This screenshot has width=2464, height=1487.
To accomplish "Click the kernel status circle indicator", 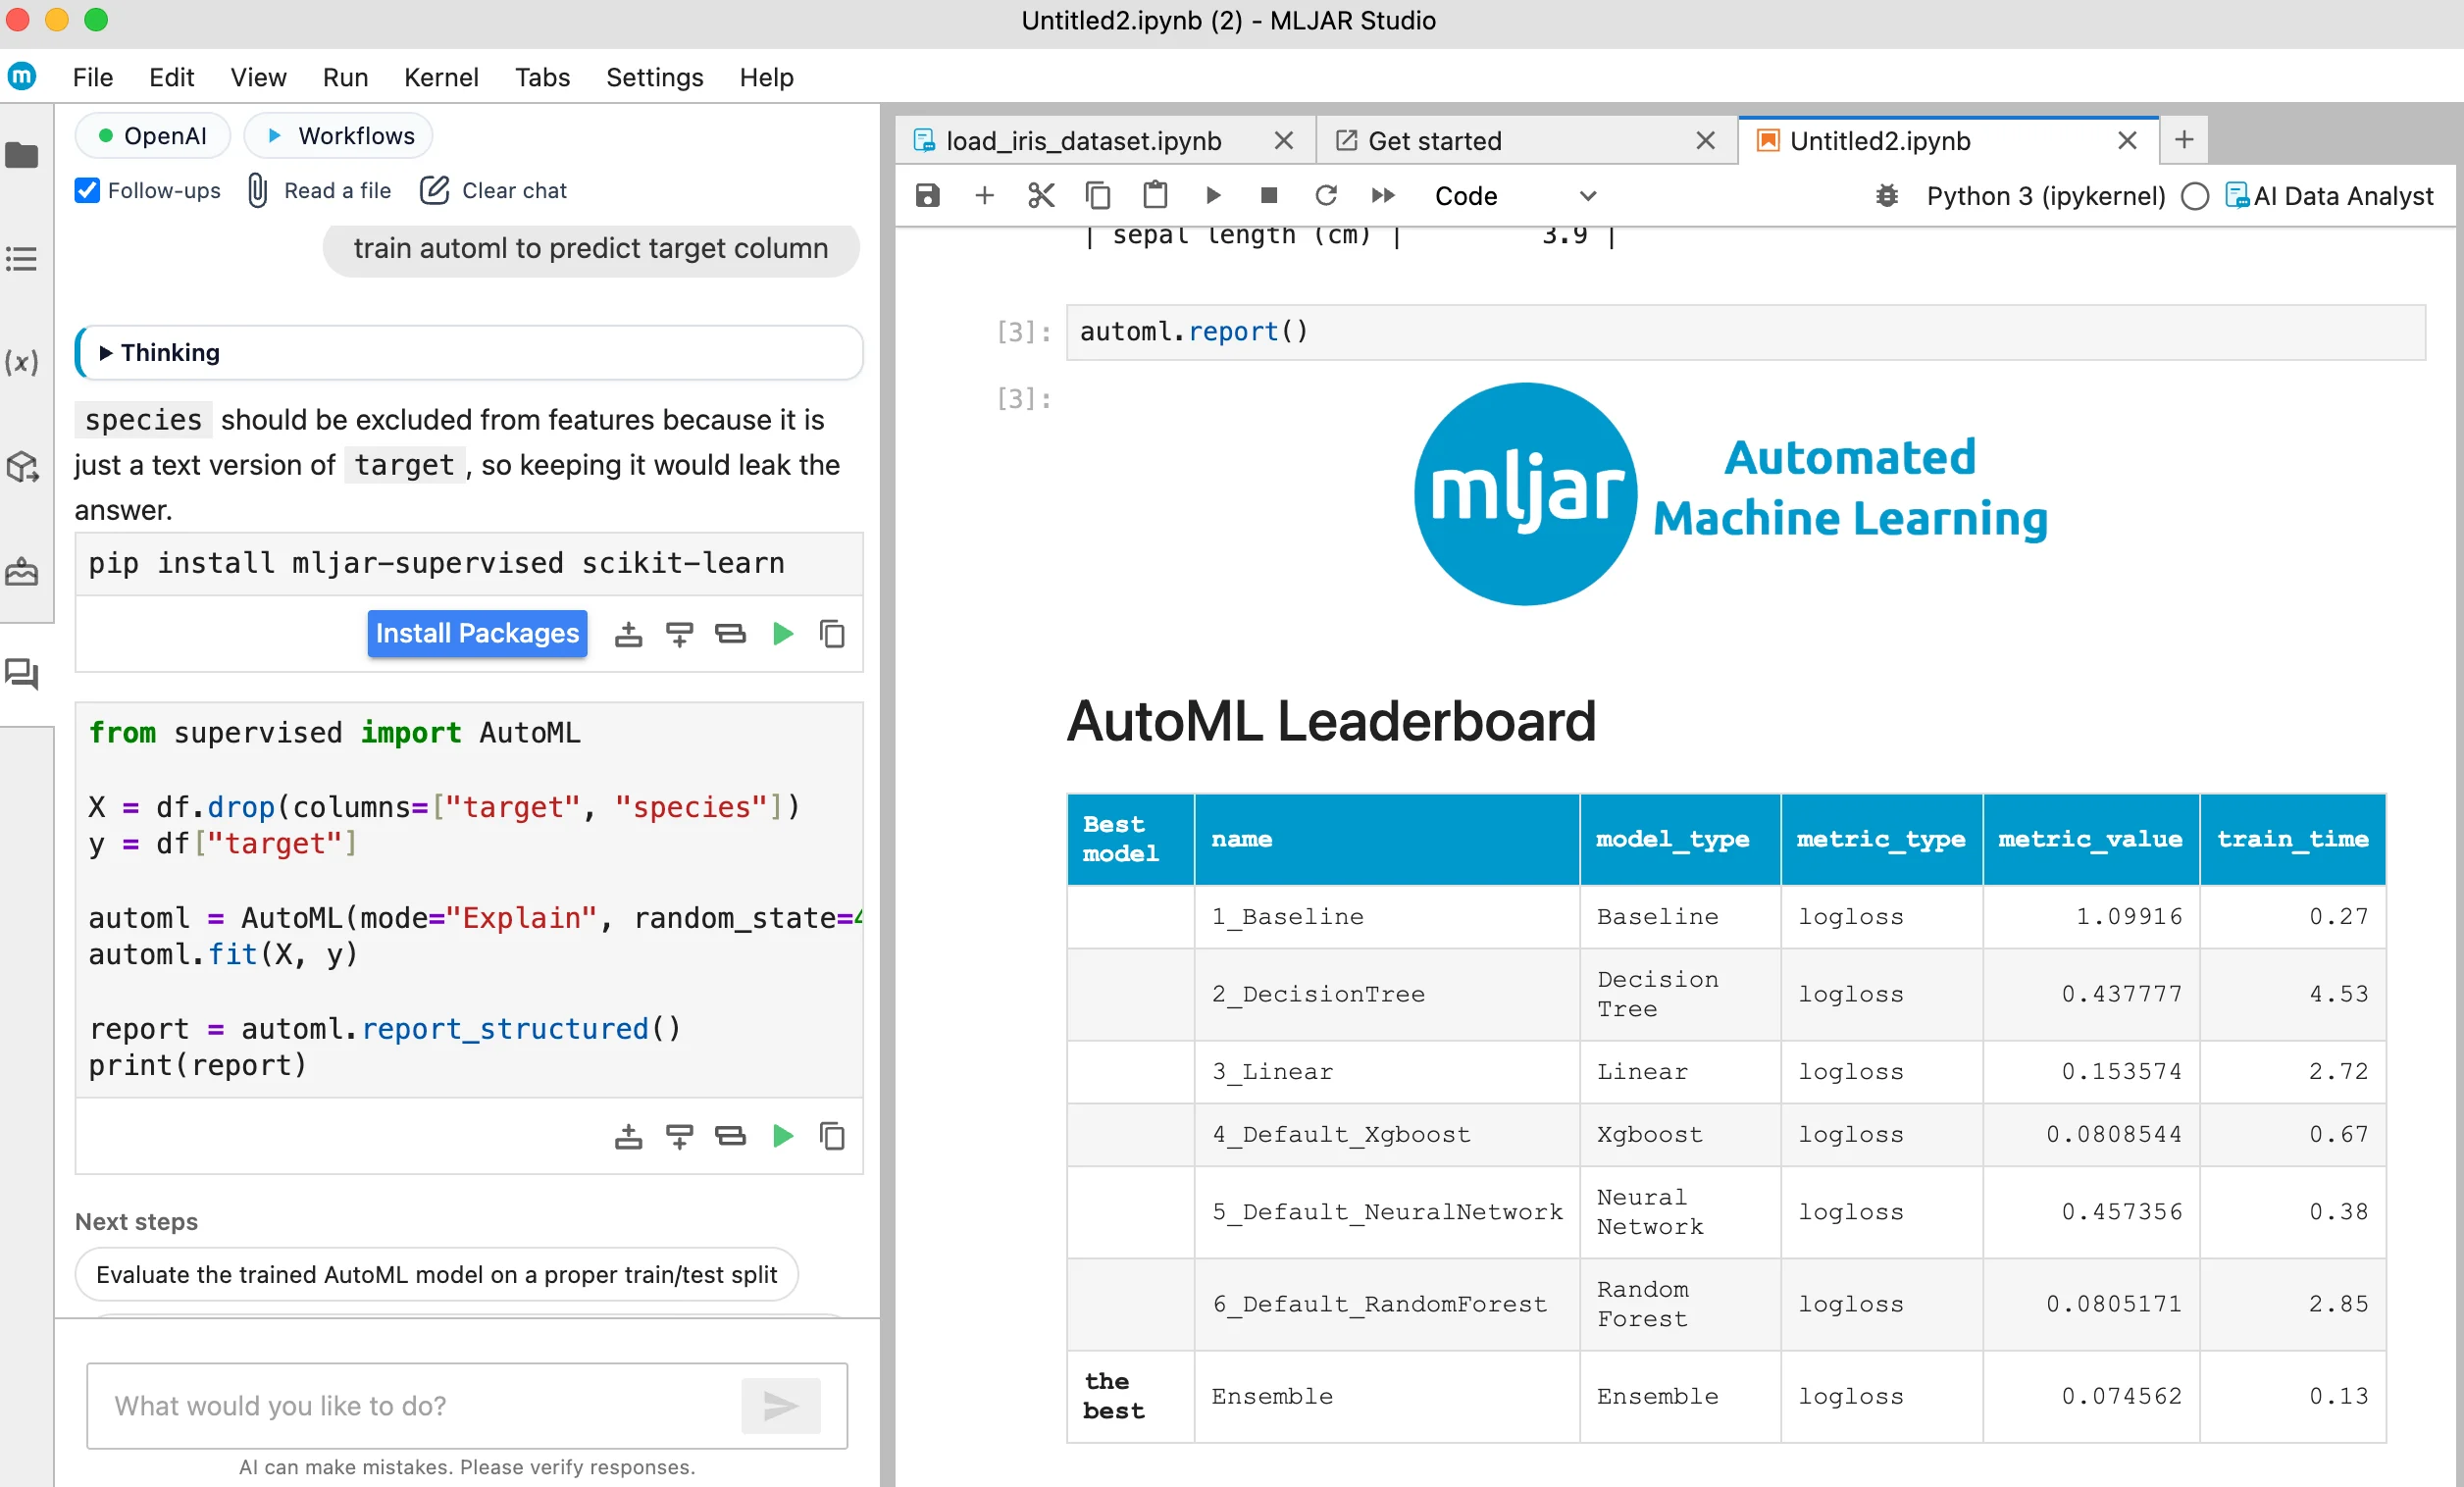I will [2195, 196].
